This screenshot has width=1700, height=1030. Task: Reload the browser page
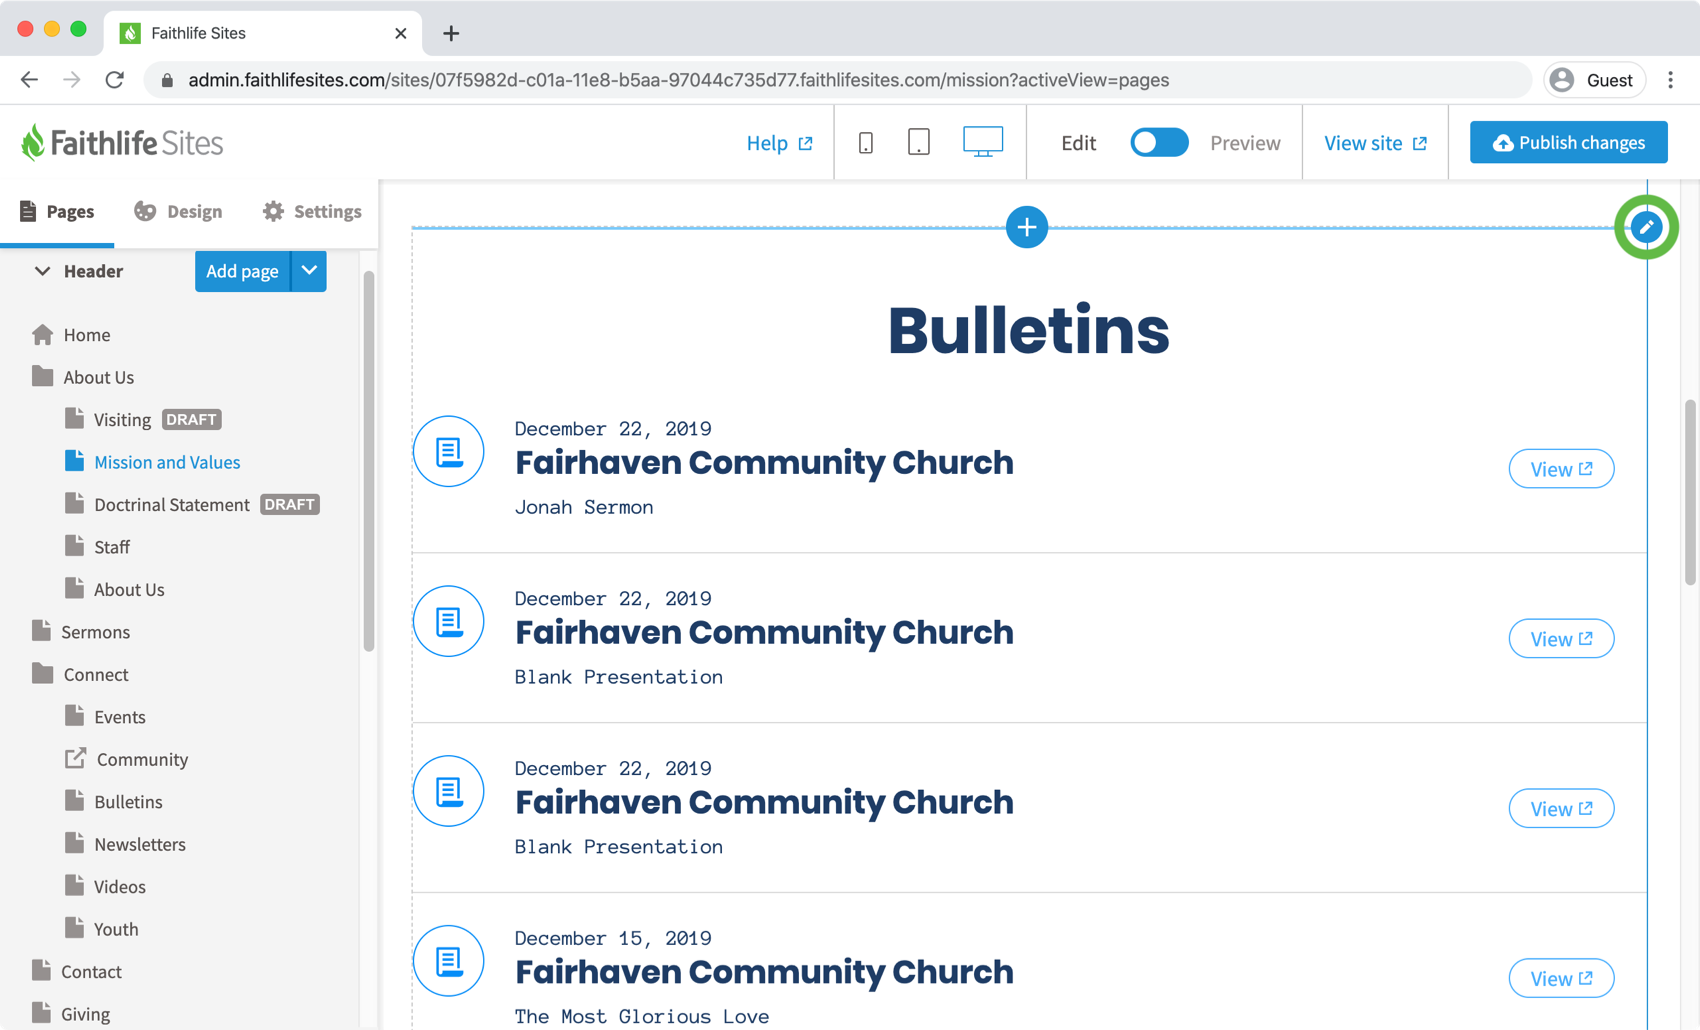tap(115, 80)
